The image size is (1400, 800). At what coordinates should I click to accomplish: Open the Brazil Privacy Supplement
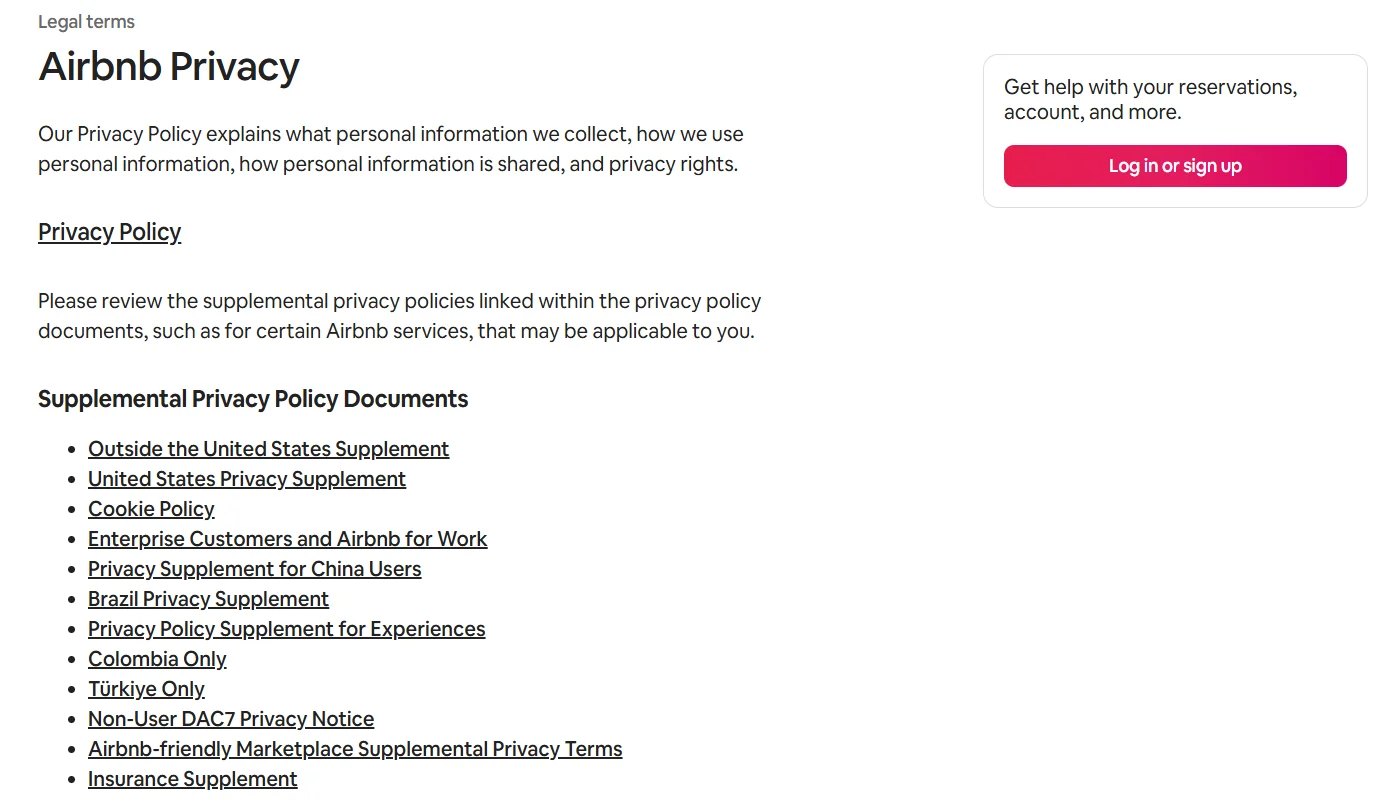click(208, 599)
